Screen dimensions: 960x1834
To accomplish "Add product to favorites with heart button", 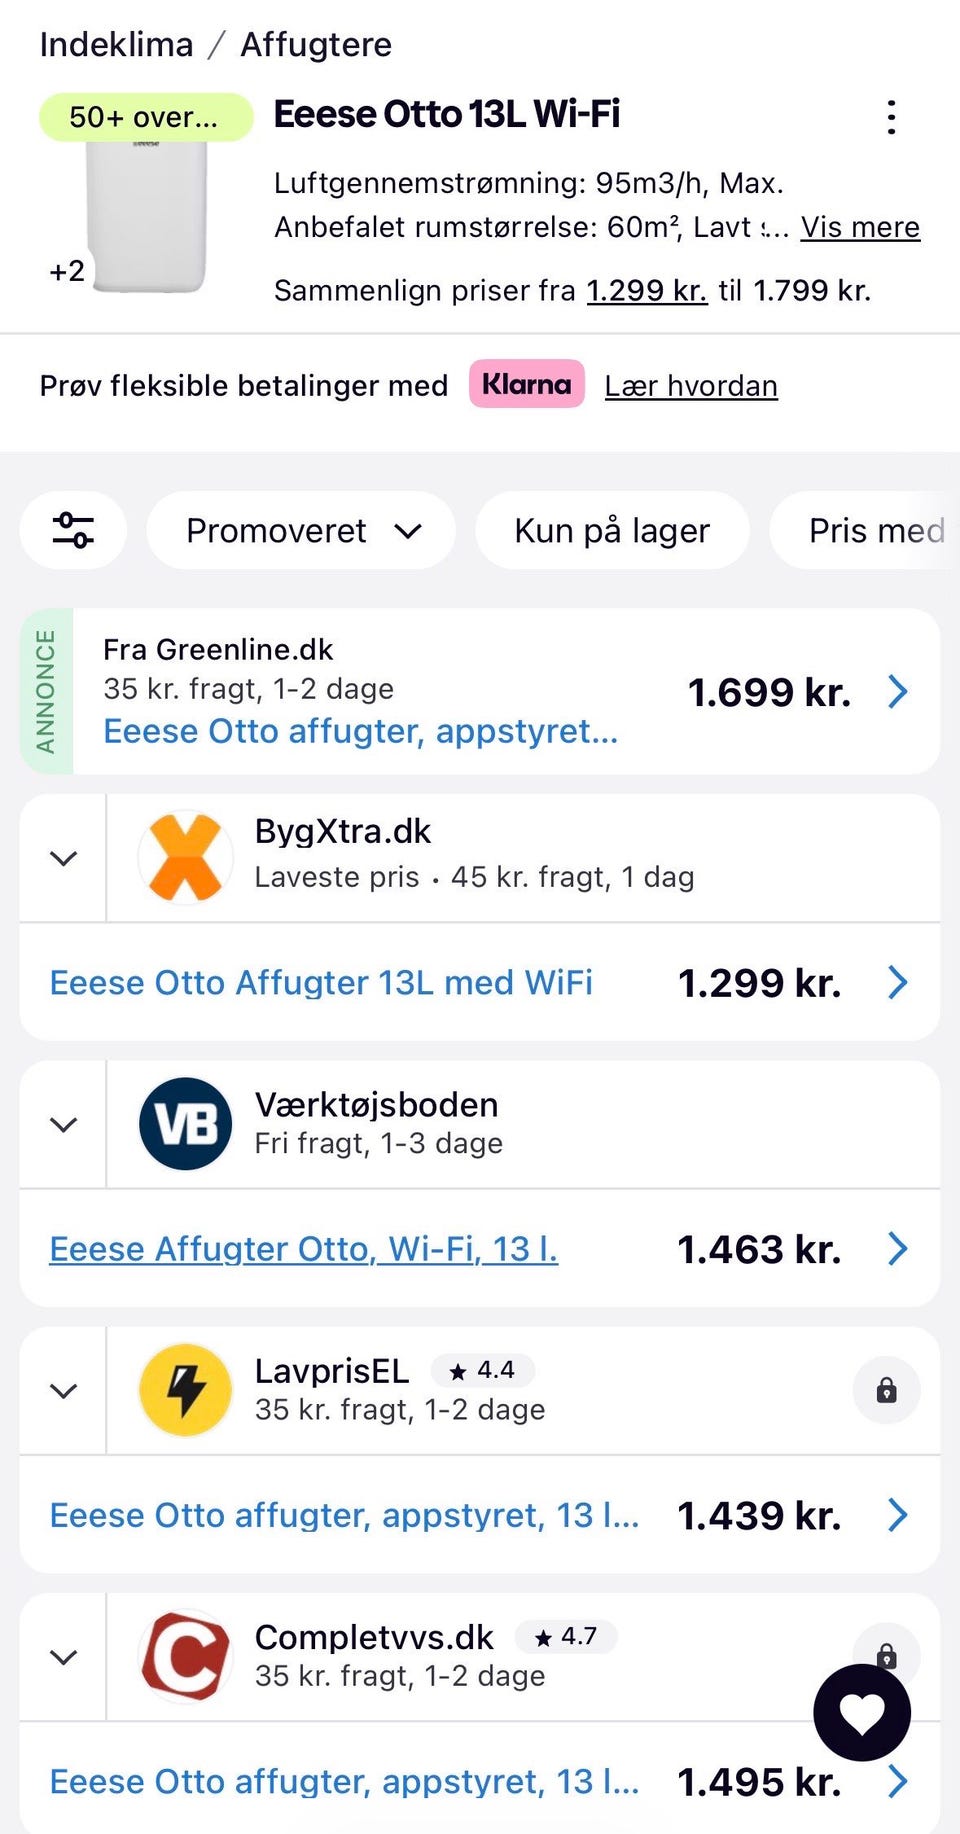I will [x=861, y=1713].
